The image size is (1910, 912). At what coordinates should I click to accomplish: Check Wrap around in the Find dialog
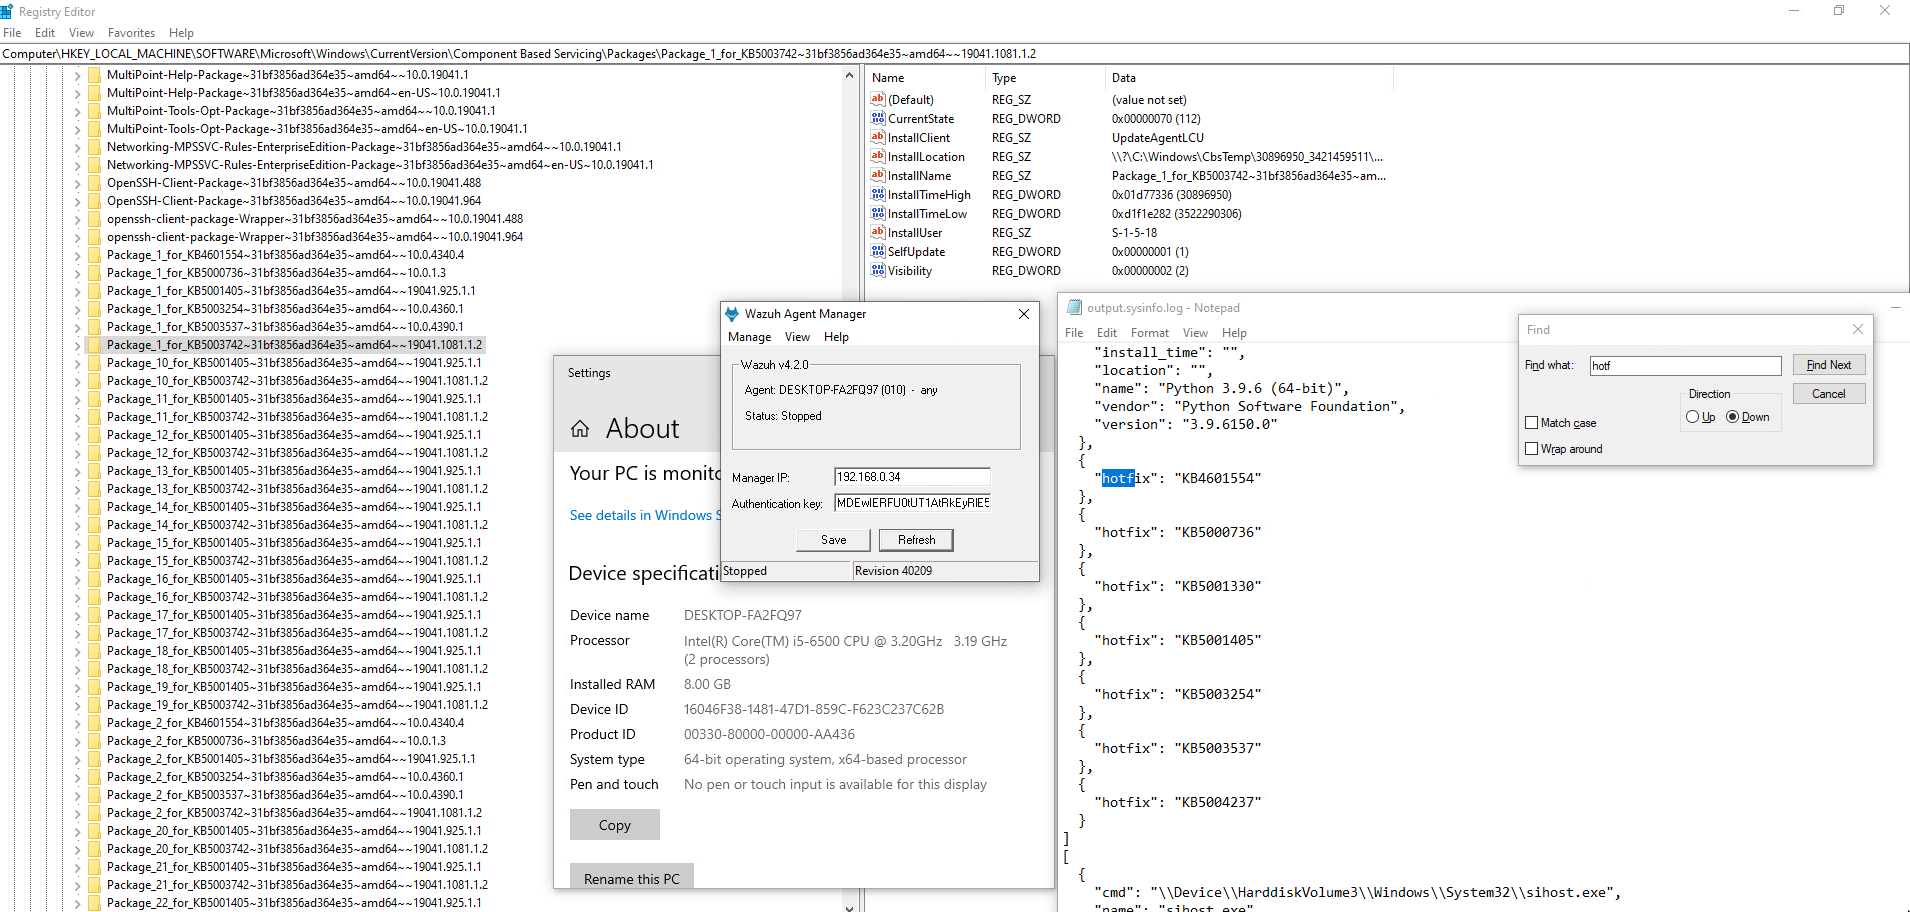click(x=1532, y=448)
